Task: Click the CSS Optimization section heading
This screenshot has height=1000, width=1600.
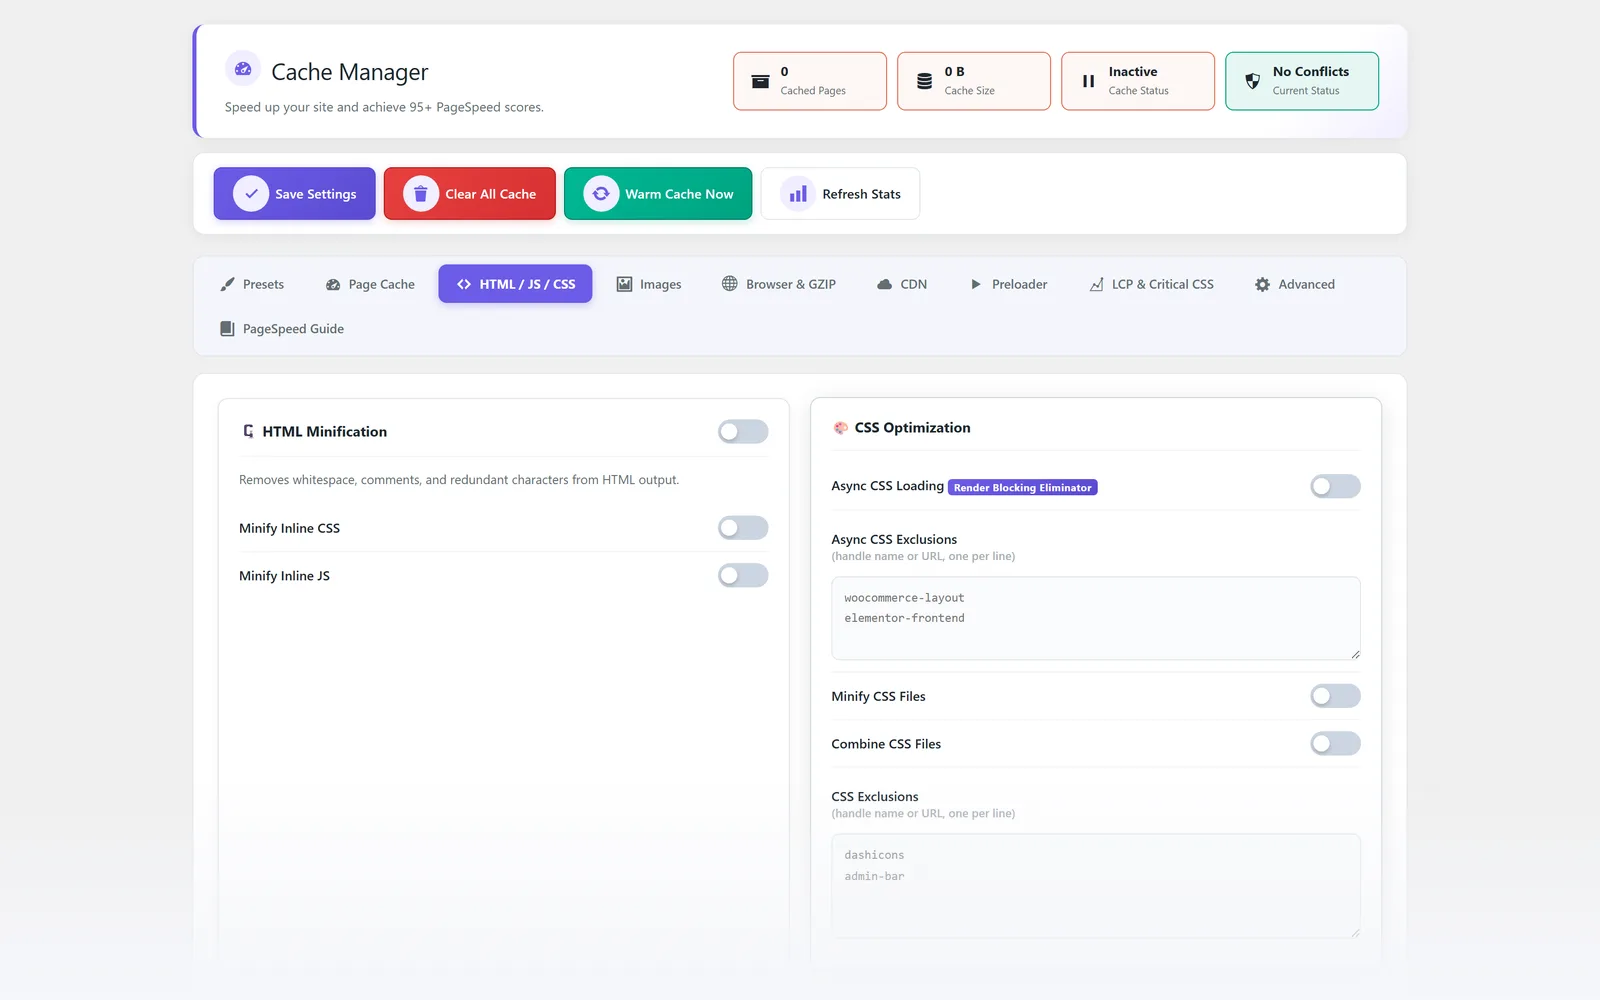Action: click(912, 428)
